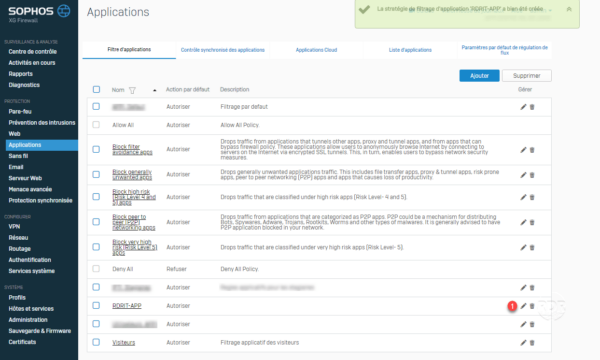Delete the RDRIT-APP policy via trash icon
Screen dimensions: 600x360
[x=532, y=306]
